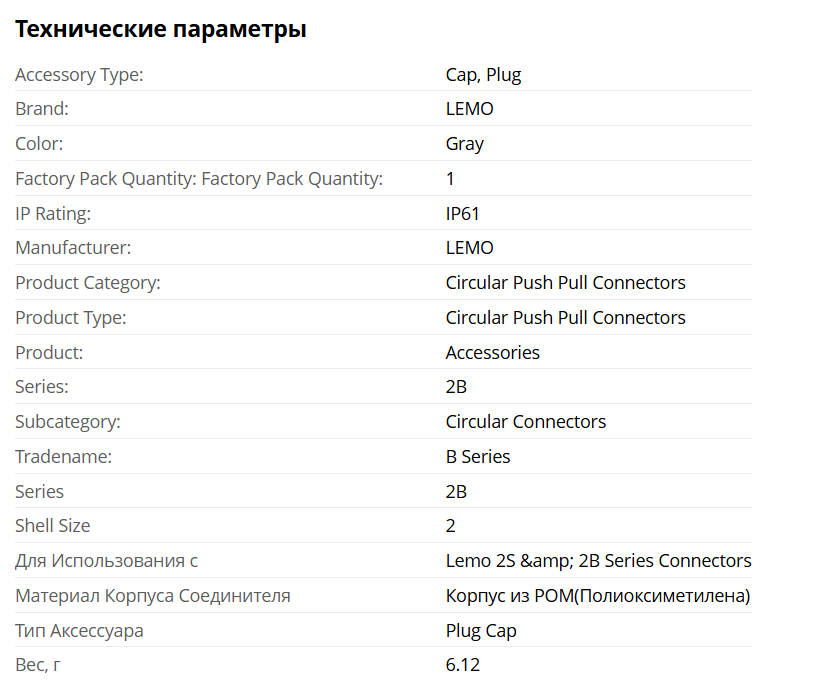Image resolution: width=827 pixels, height=699 pixels.
Task: Select the 'Корпус из POM(Полиоксиметилена)' value
Action: click(x=597, y=596)
